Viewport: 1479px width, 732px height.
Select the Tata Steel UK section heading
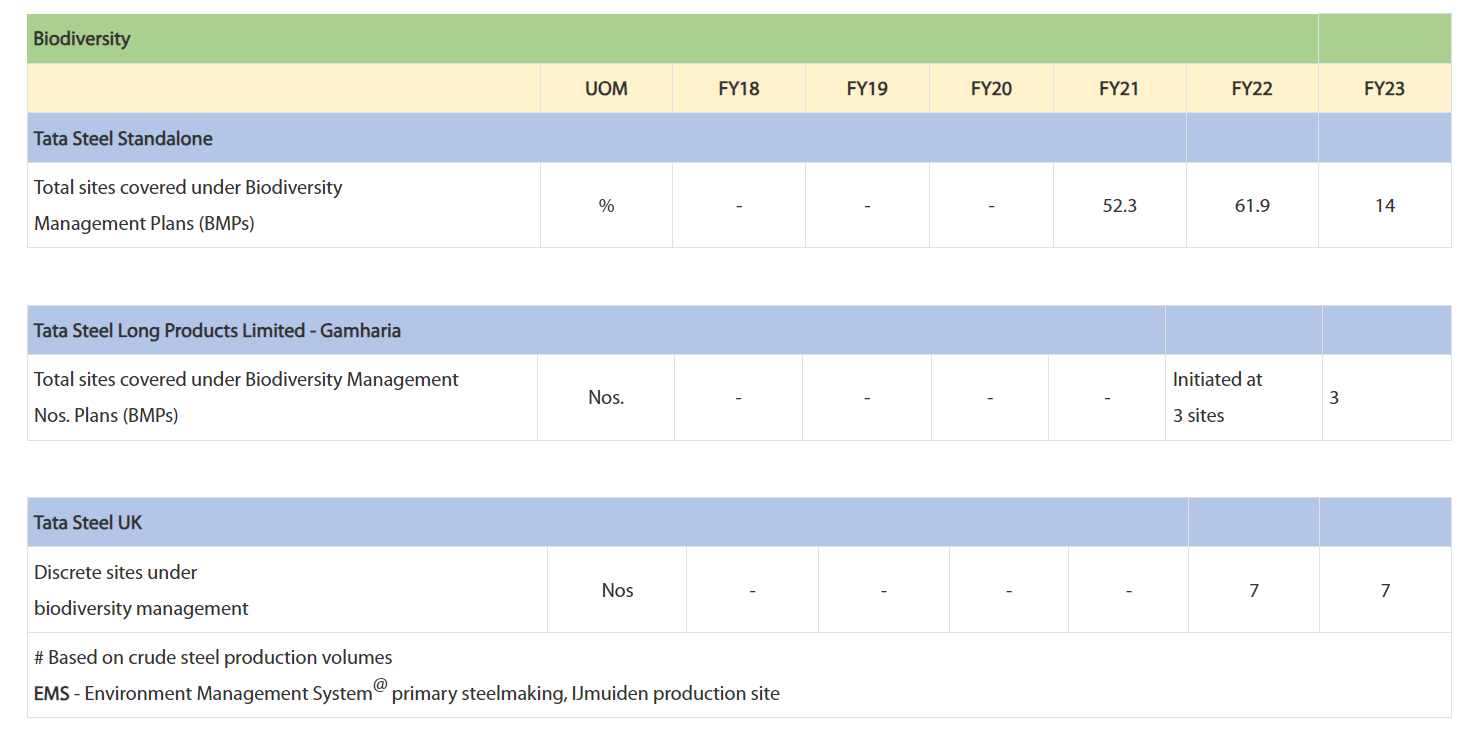[x=88, y=522]
